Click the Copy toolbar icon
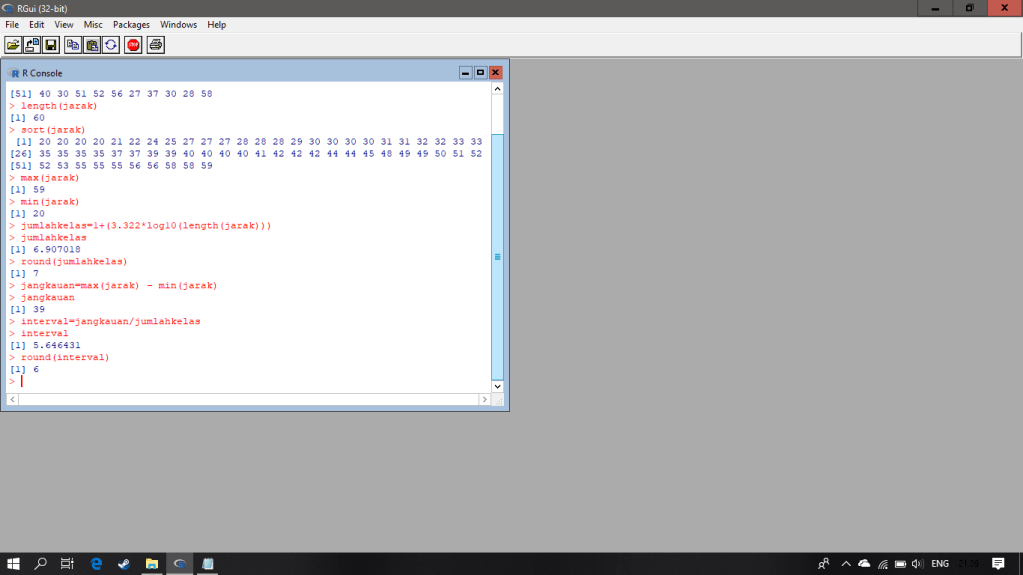Screen dimensions: 1023x575 point(73,45)
